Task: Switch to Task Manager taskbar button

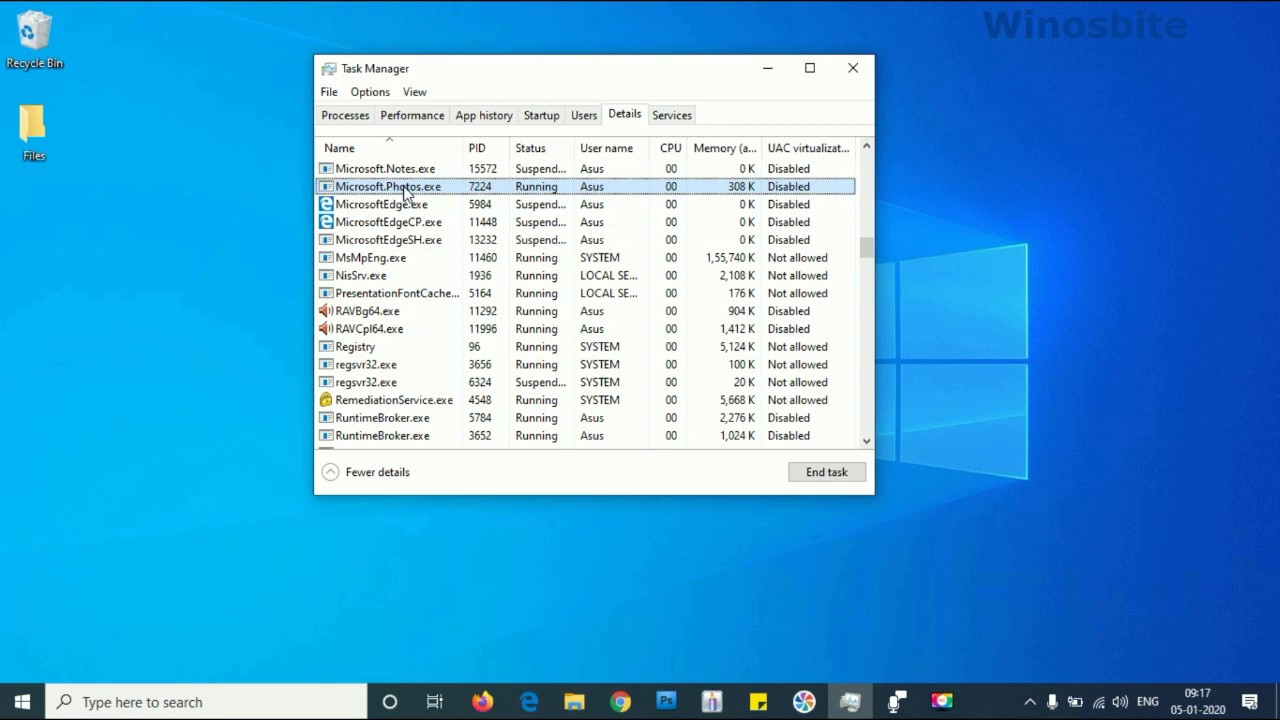Action: 850,702
